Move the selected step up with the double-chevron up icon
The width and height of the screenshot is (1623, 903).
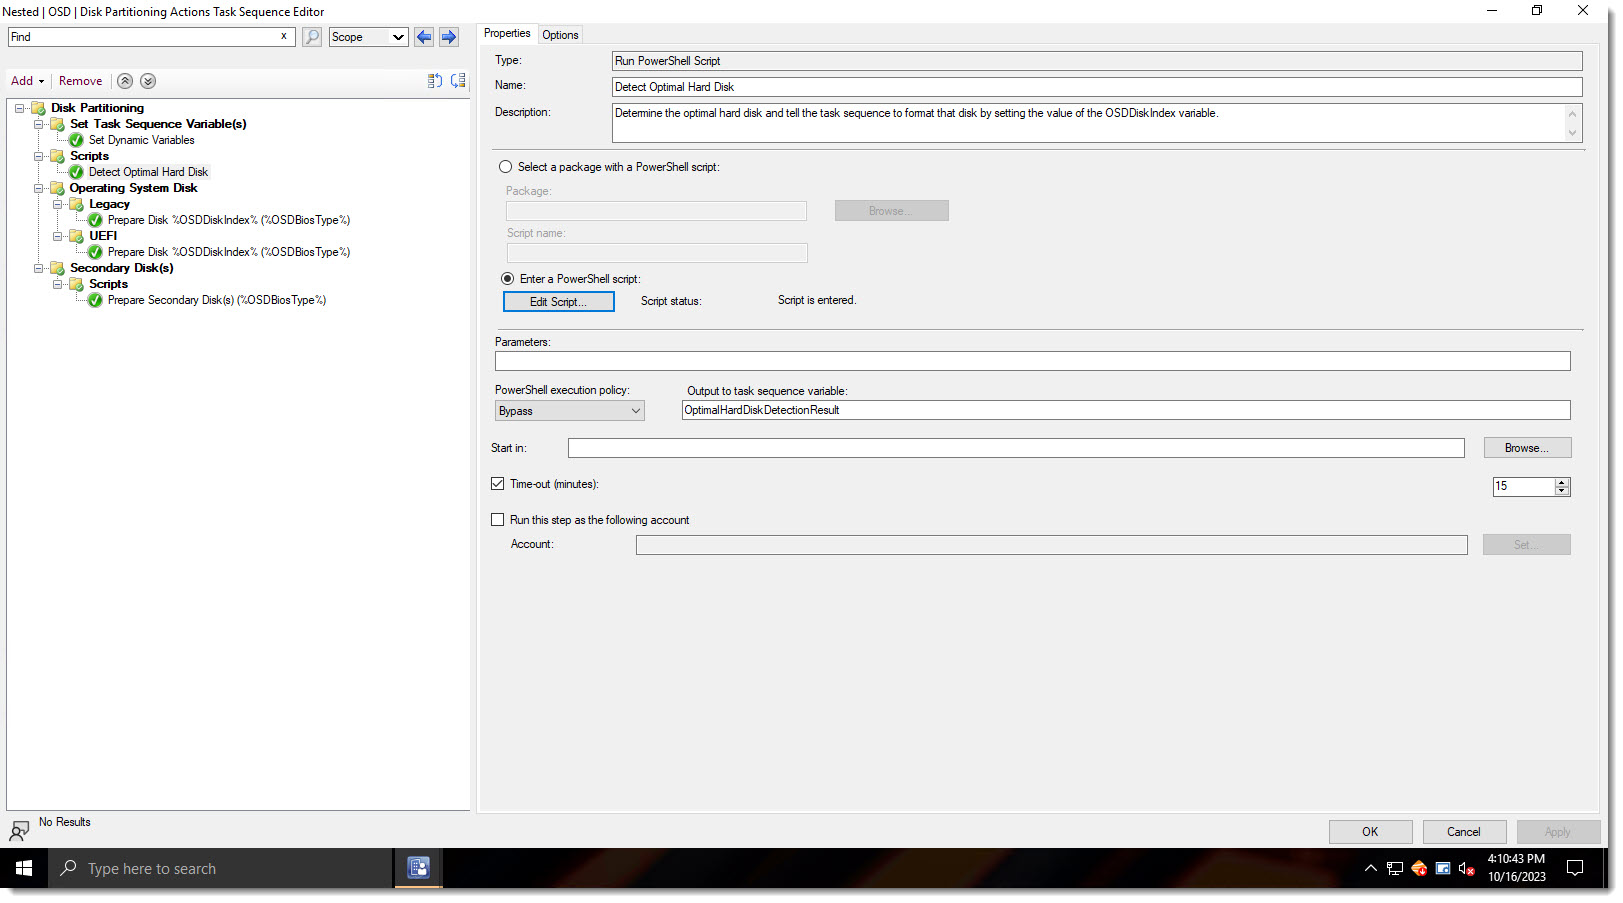coord(125,81)
